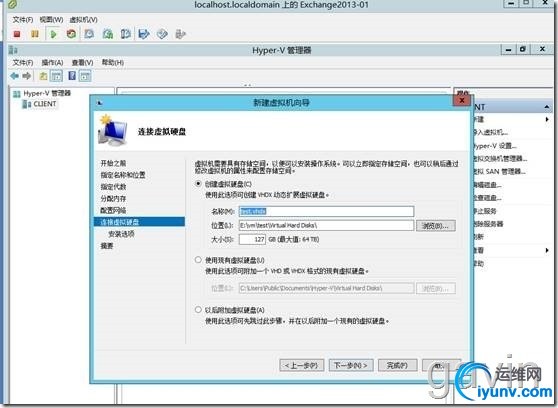The image size is (558, 408).
Task: Open File menu in VM connection window
Action: (x=23, y=20)
